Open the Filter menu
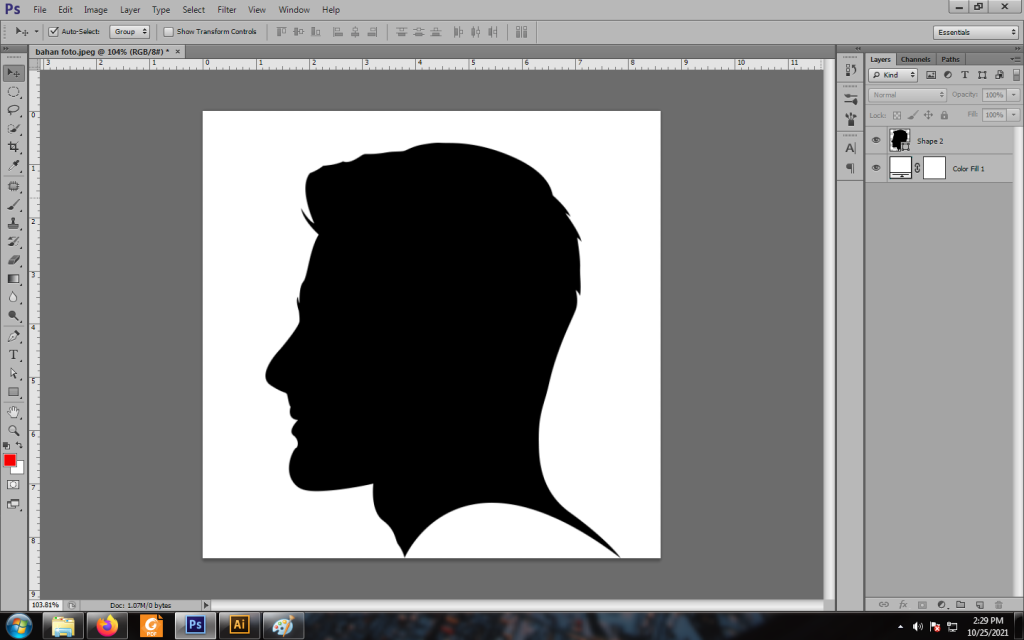 point(227,10)
